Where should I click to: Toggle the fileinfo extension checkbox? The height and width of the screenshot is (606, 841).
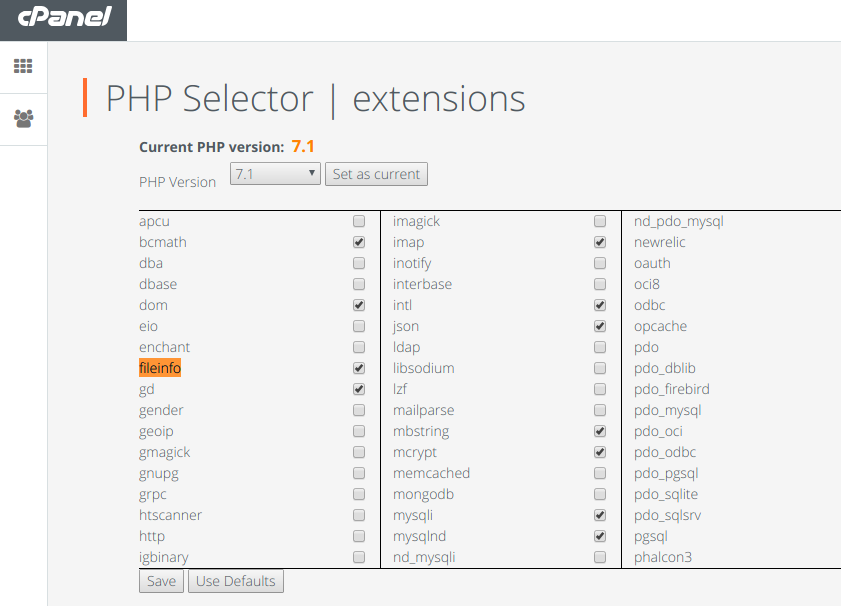pyautogui.click(x=358, y=368)
